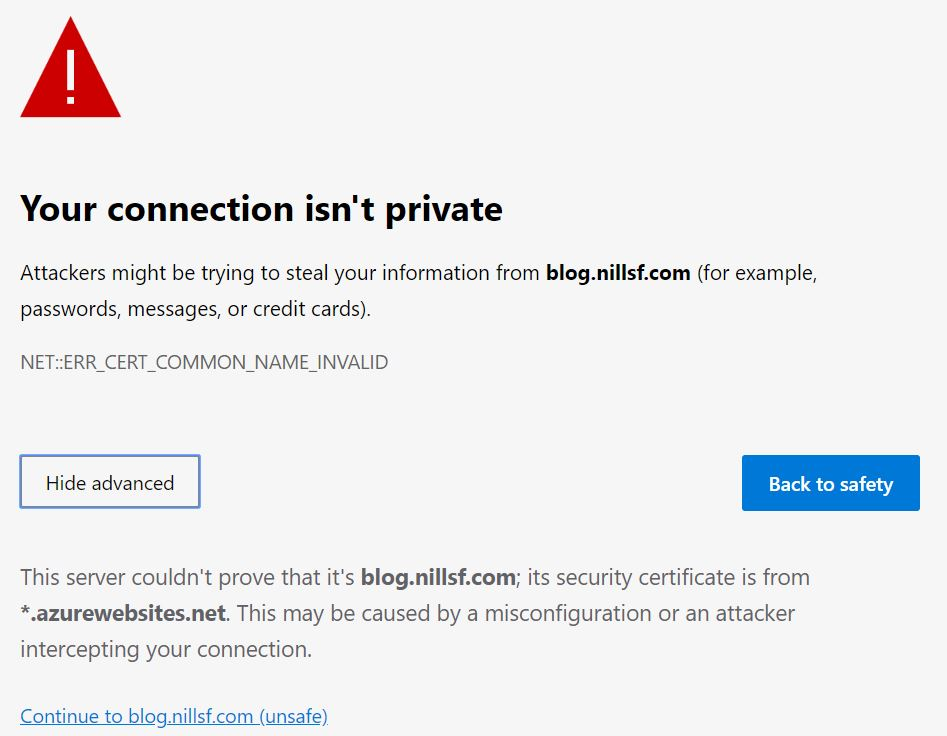Click the "(for example," text
947x736 pixels.
point(757,273)
